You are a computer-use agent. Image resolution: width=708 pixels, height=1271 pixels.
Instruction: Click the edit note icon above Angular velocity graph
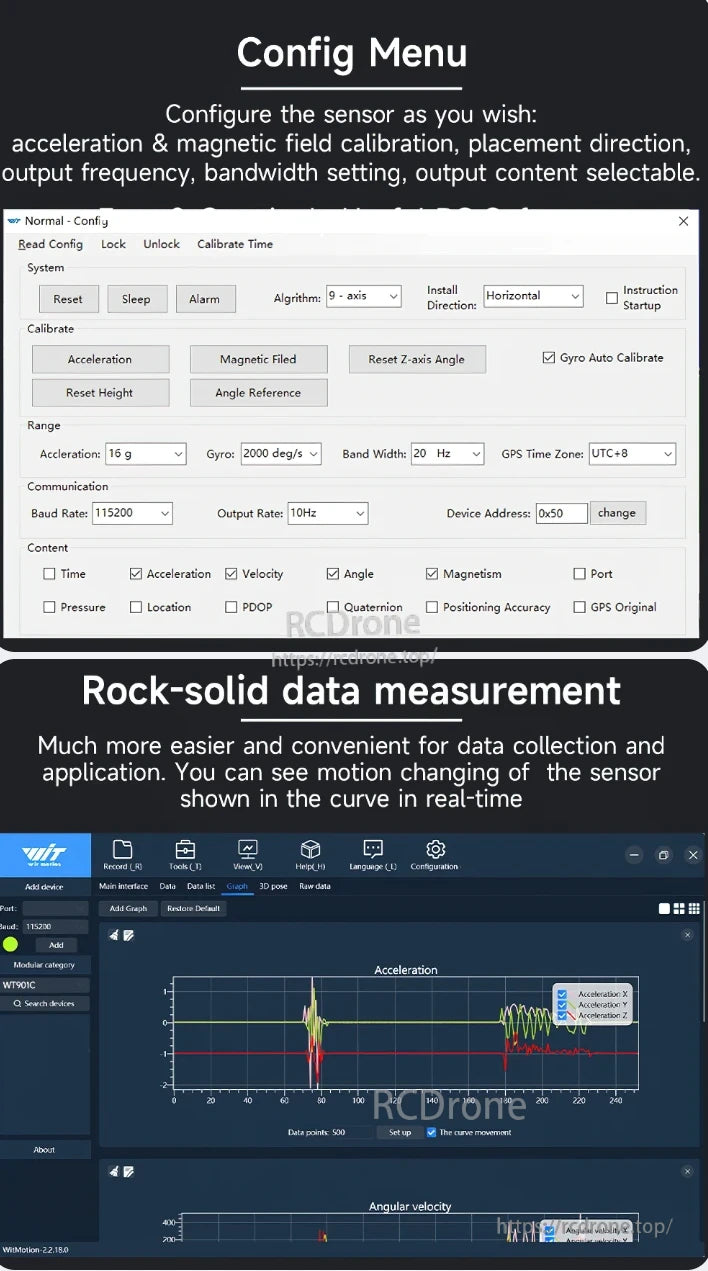128,1171
